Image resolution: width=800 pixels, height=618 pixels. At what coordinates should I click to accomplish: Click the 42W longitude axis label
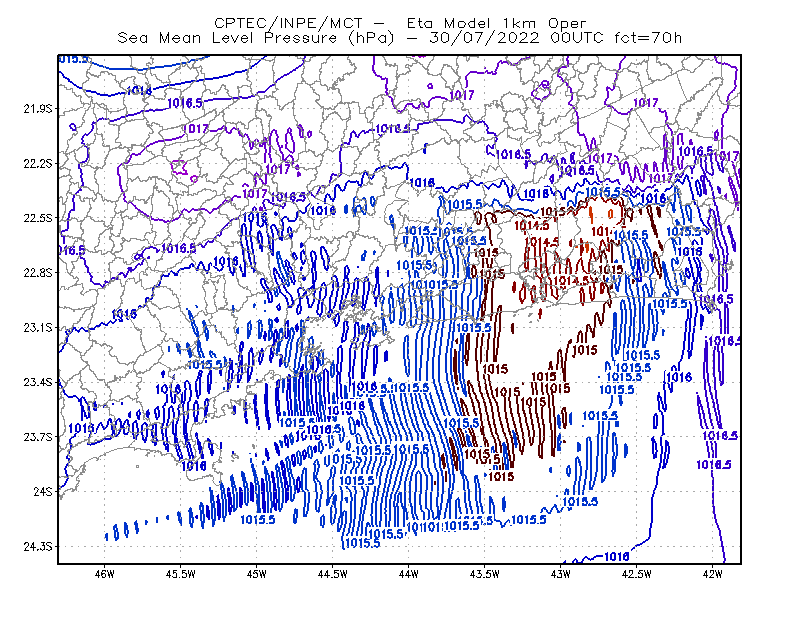pos(712,574)
